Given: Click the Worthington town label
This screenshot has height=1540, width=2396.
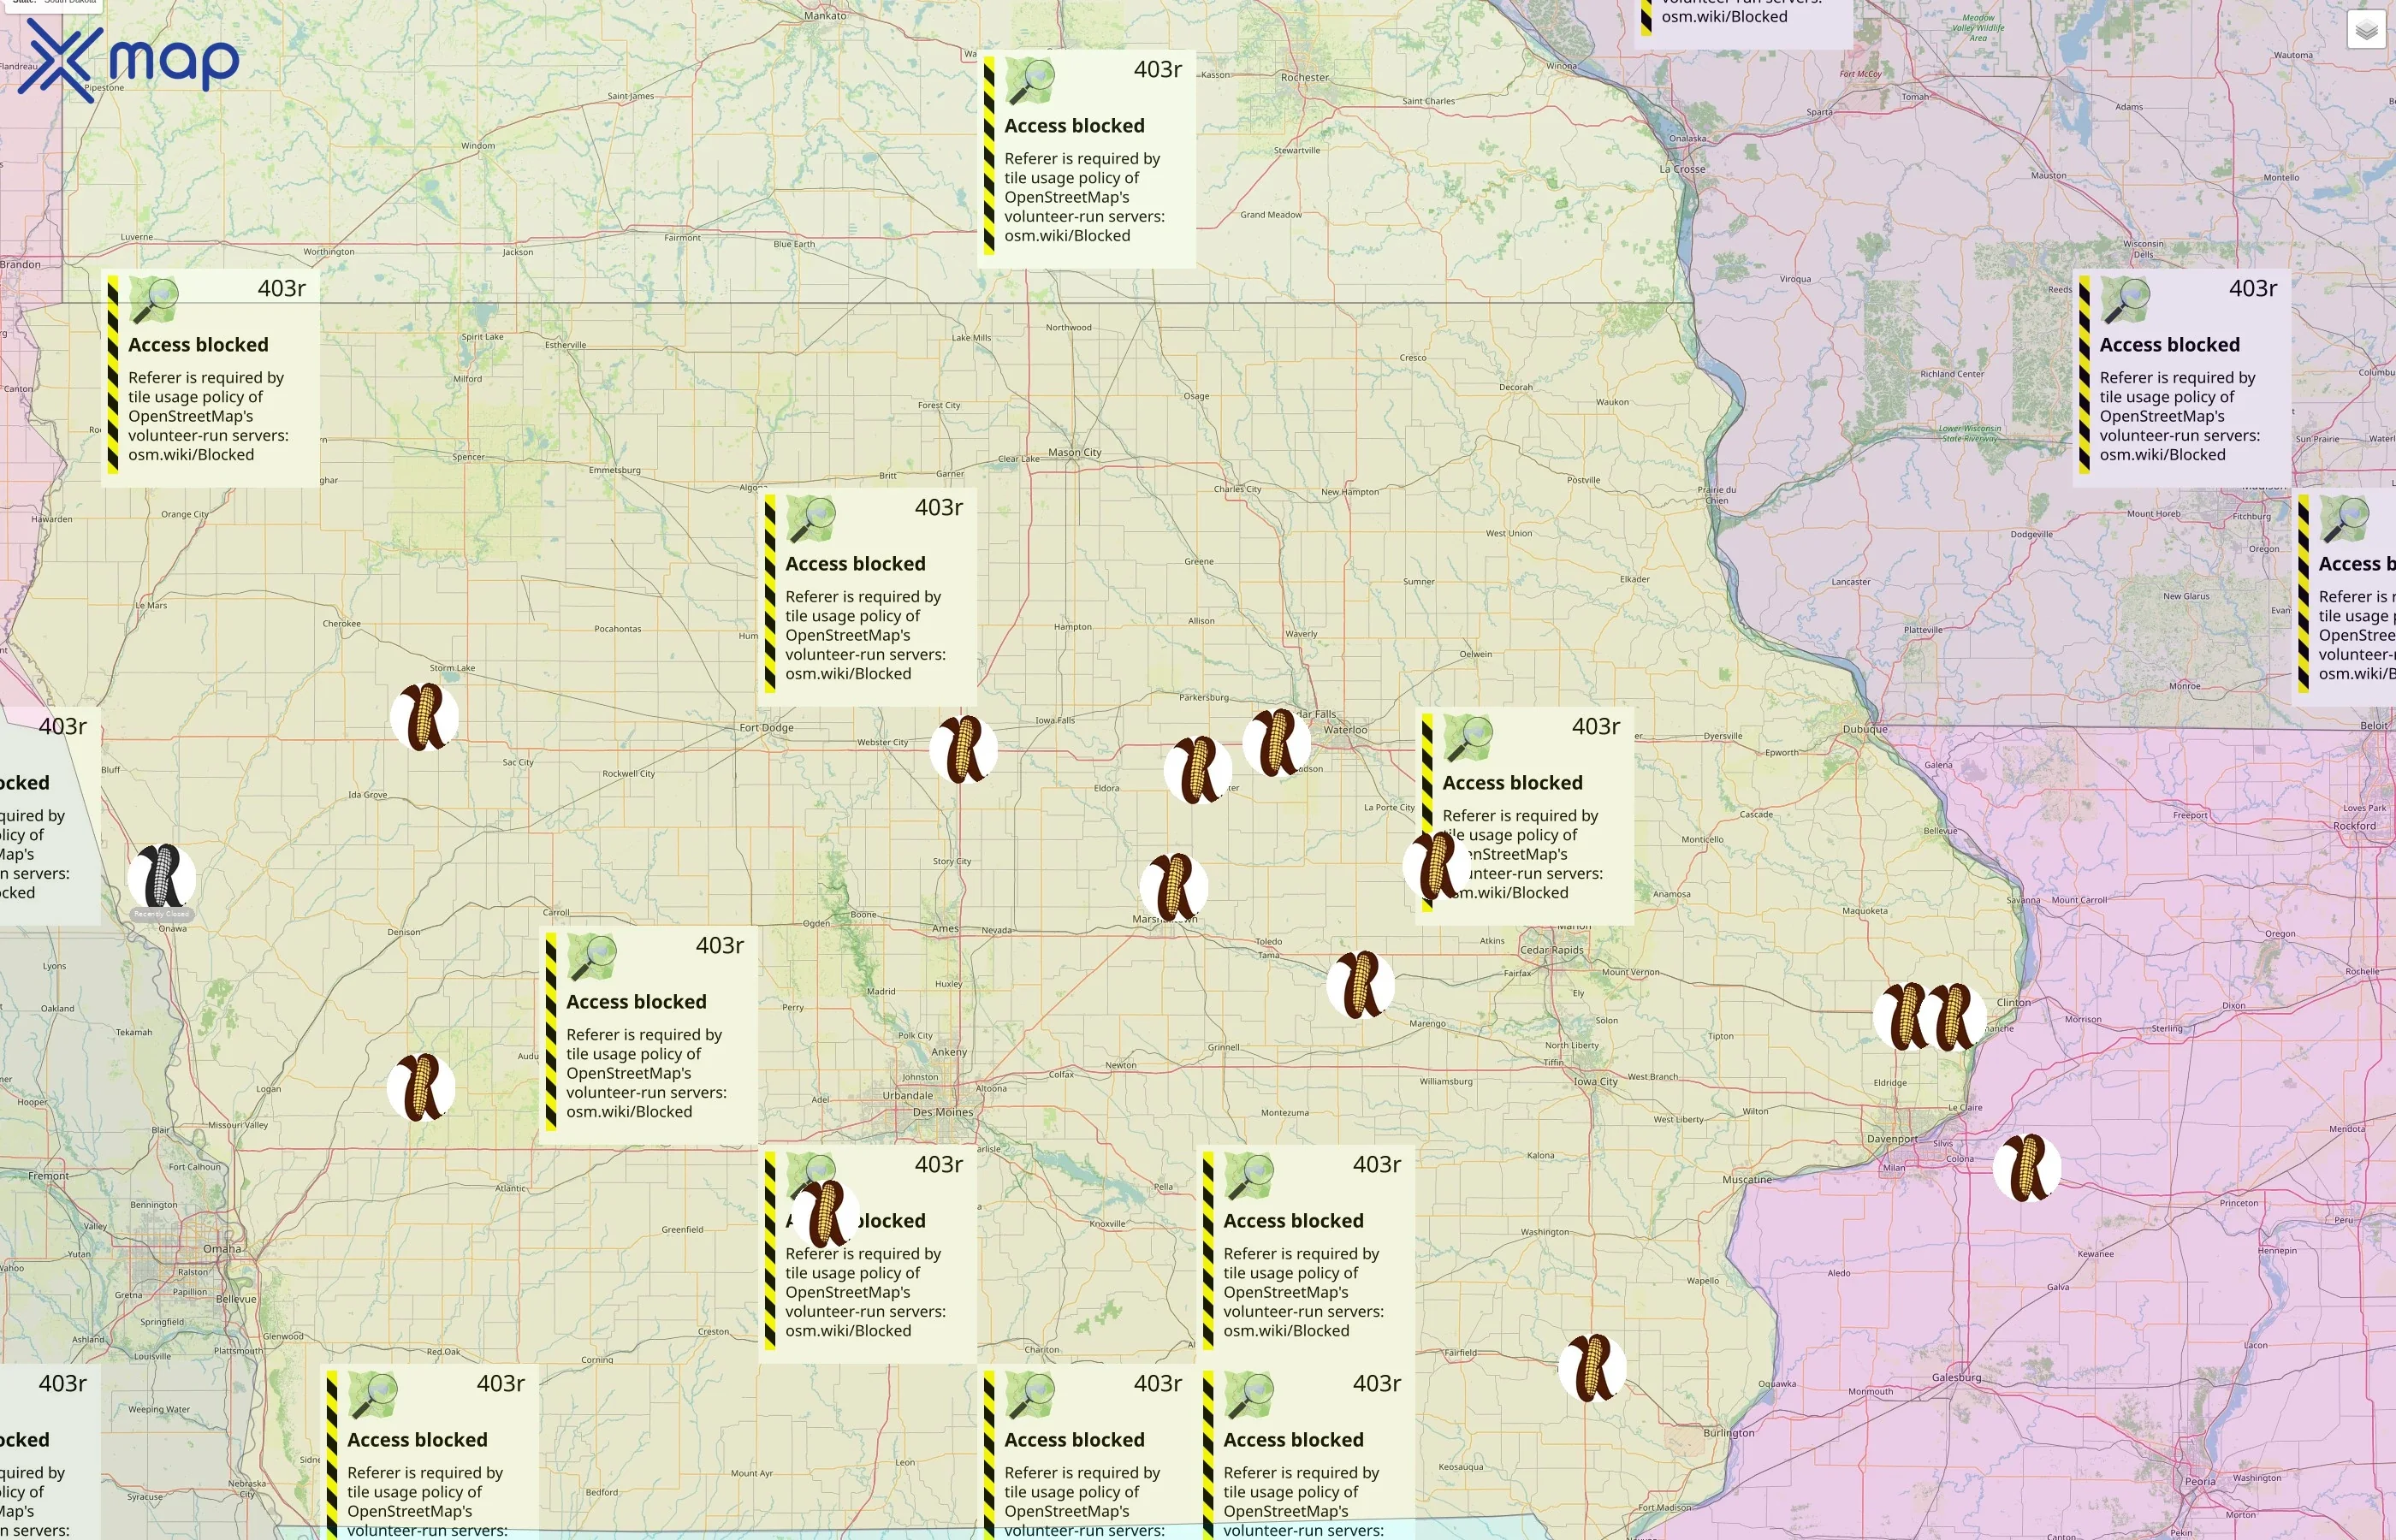Looking at the screenshot, I should (328, 252).
